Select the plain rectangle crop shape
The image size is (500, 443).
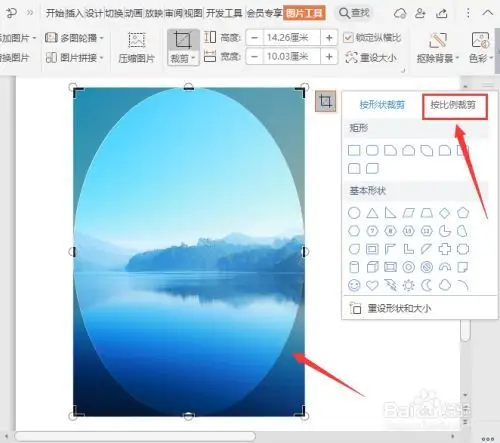pos(354,150)
